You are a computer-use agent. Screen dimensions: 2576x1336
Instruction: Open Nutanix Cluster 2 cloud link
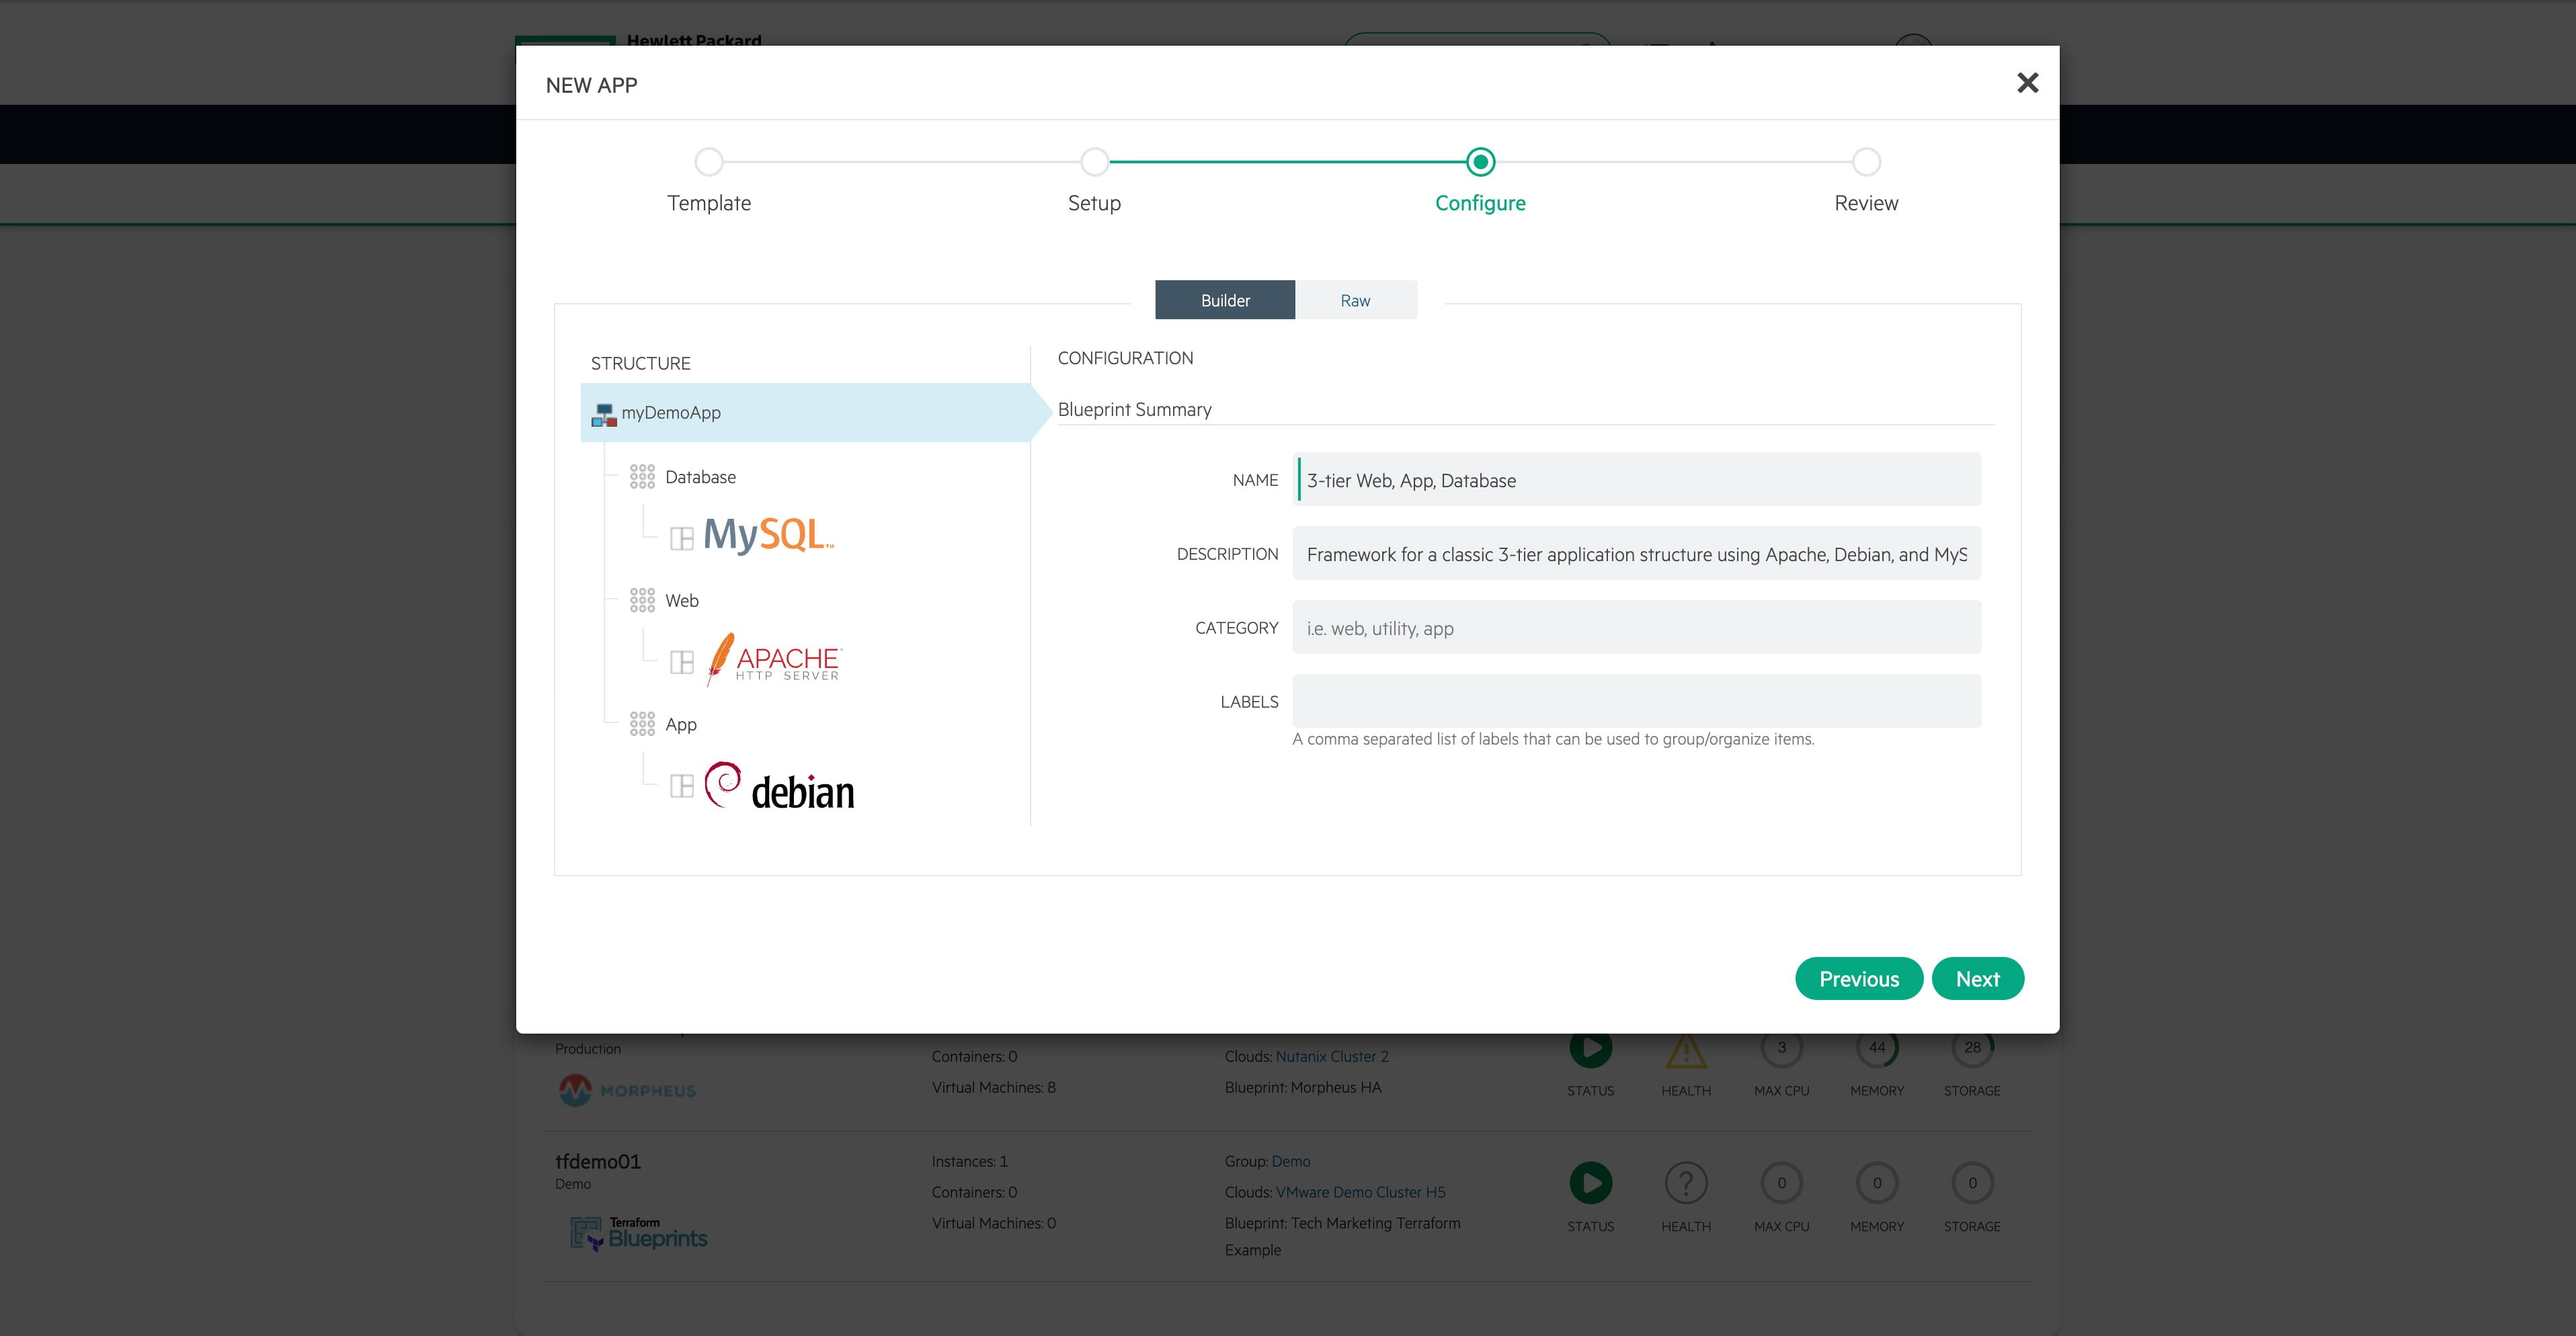click(x=1332, y=1056)
